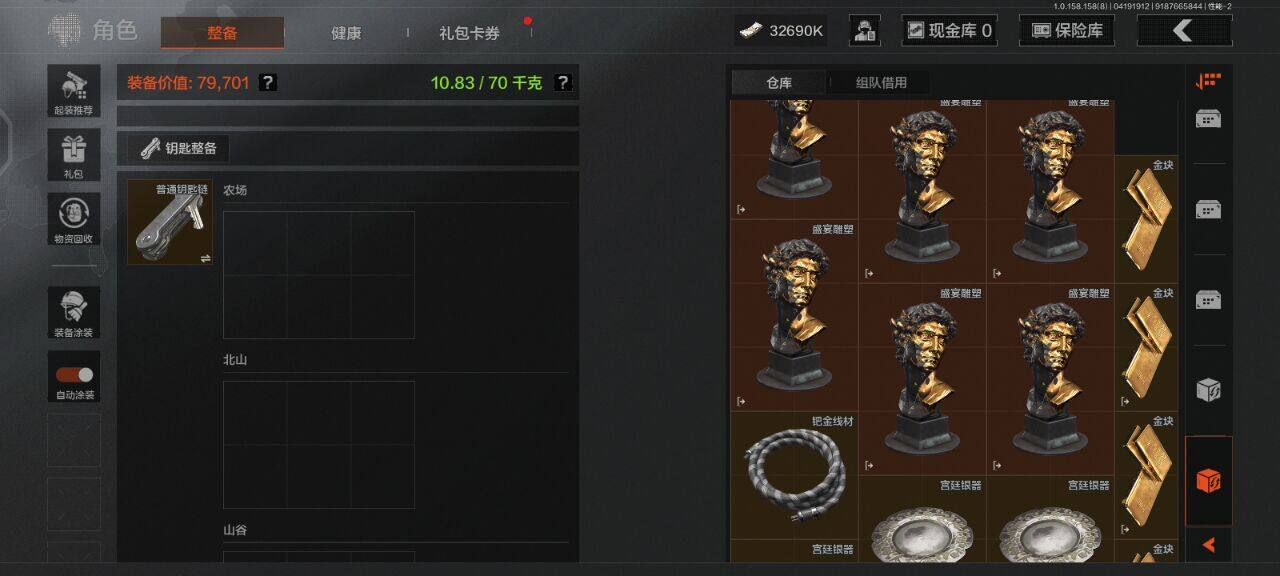Select the 钯金线材 cable item in storage
This screenshot has width=1280, height=576.
tap(794, 476)
